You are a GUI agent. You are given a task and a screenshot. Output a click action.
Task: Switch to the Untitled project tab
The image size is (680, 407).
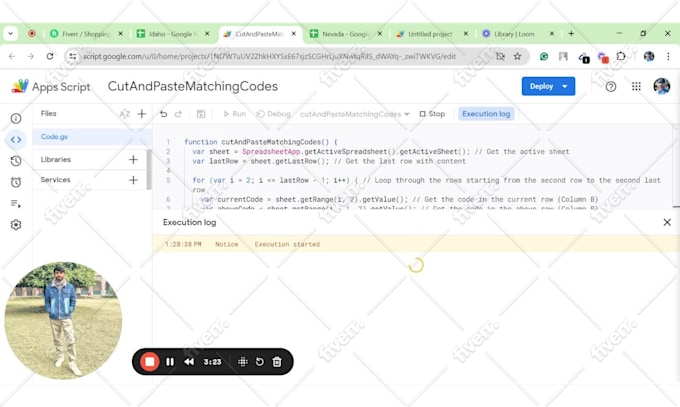pyautogui.click(x=430, y=33)
